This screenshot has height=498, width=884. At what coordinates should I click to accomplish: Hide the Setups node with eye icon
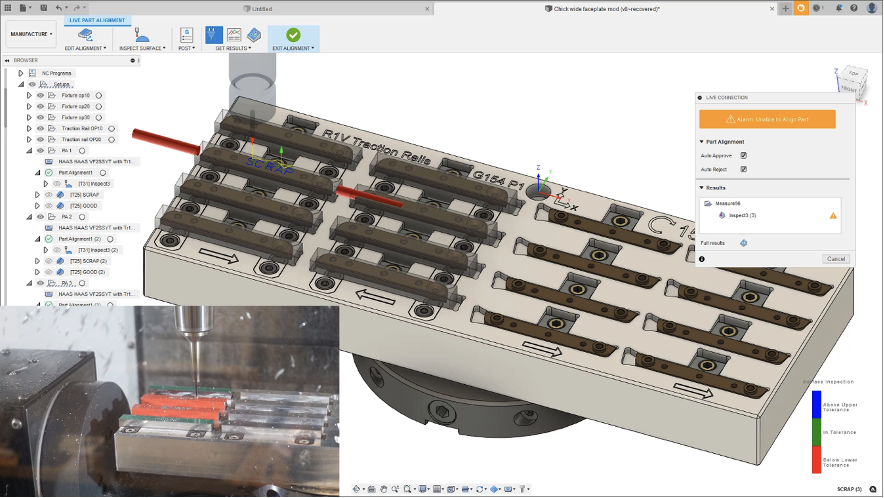[32, 84]
